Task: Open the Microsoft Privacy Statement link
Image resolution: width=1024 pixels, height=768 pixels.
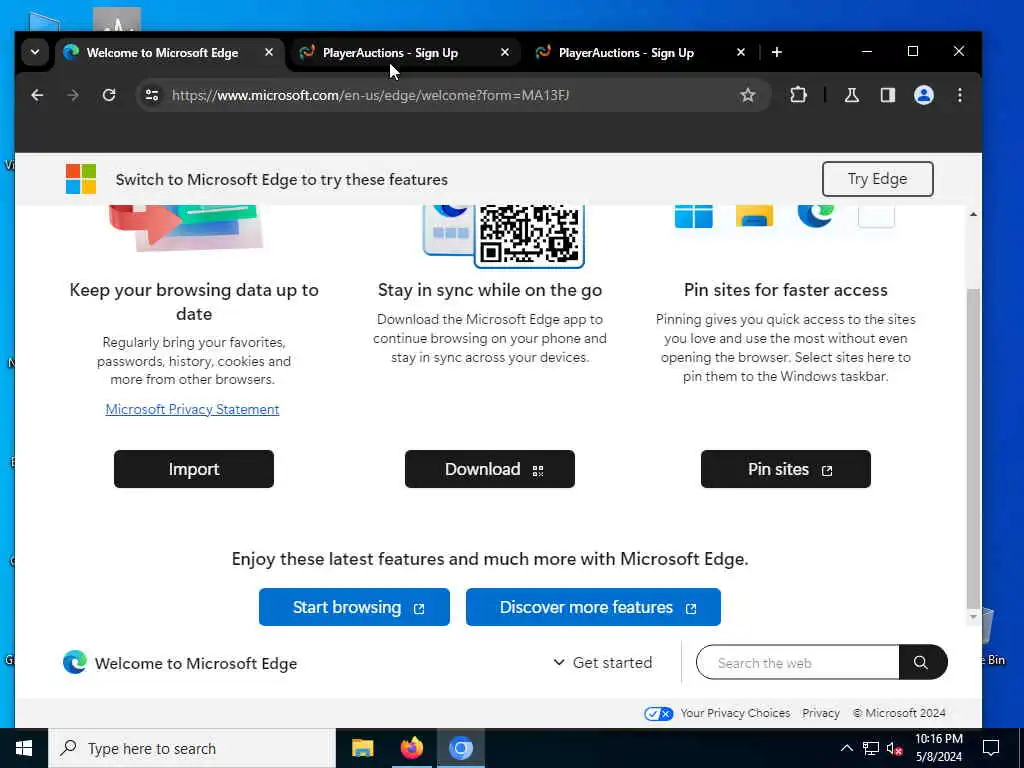Action: click(x=192, y=409)
